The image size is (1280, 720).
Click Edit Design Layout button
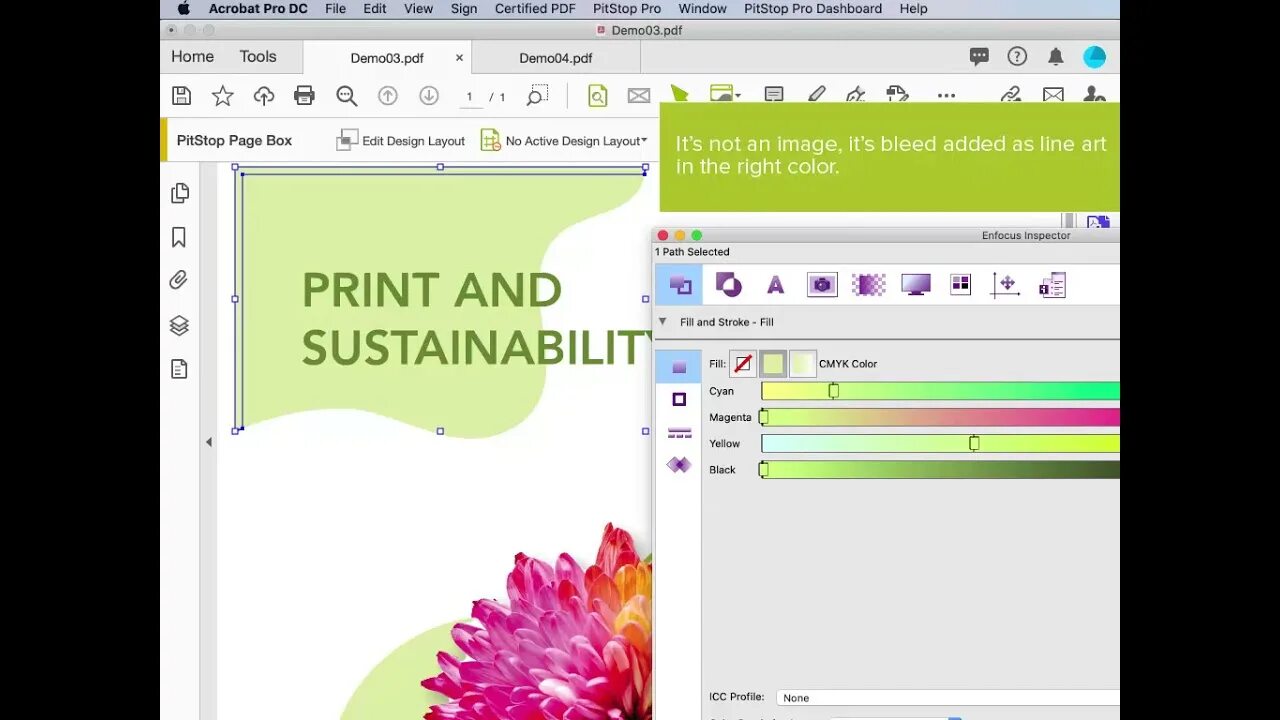tap(401, 141)
